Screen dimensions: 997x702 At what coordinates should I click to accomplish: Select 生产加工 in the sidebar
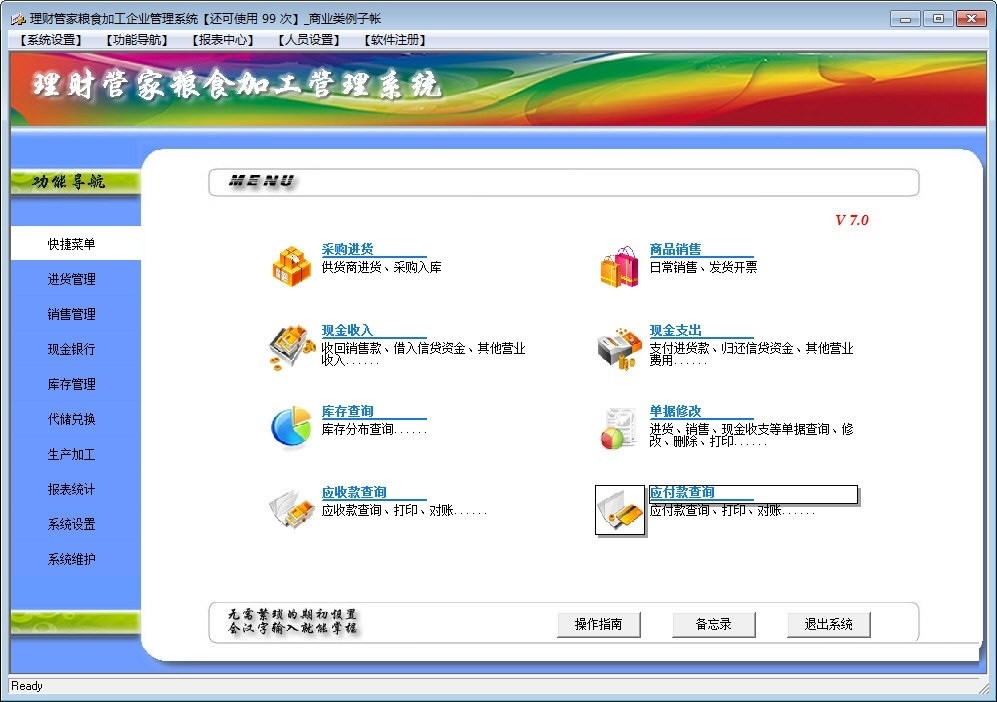click(71, 455)
